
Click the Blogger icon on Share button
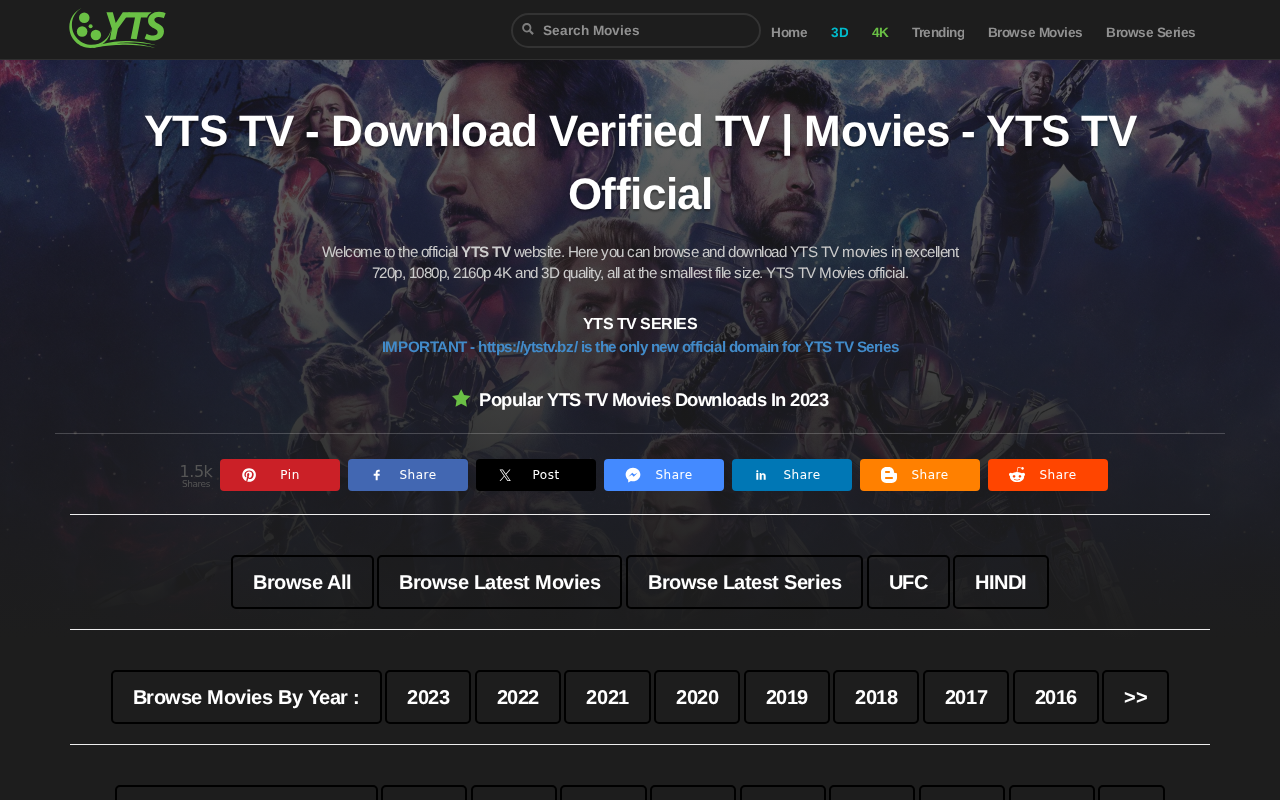point(889,475)
